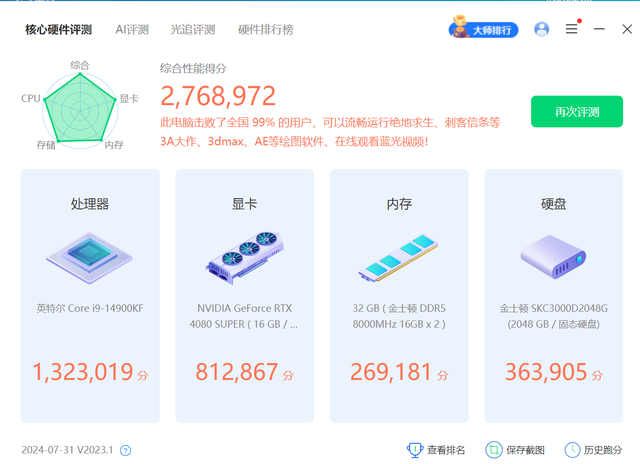Viewport: 640px width, 464px height.
Task: Click the 保存截图 crop icon
Action: 493,450
